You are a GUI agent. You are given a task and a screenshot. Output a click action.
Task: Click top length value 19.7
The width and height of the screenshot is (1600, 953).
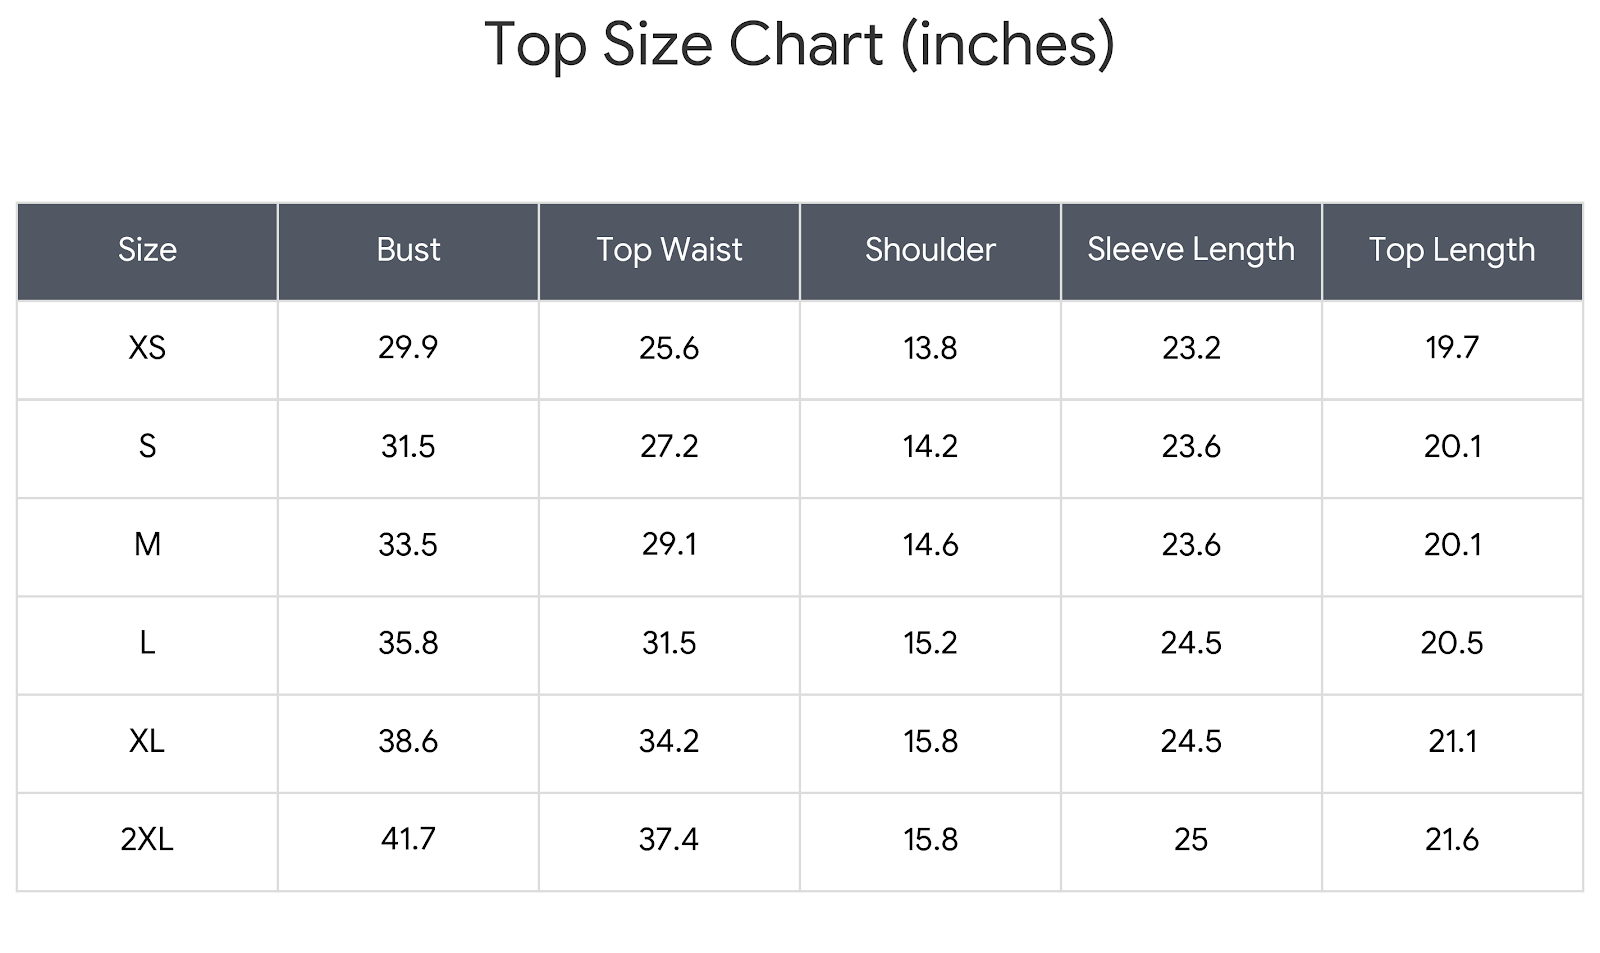(x=1452, y=348)
